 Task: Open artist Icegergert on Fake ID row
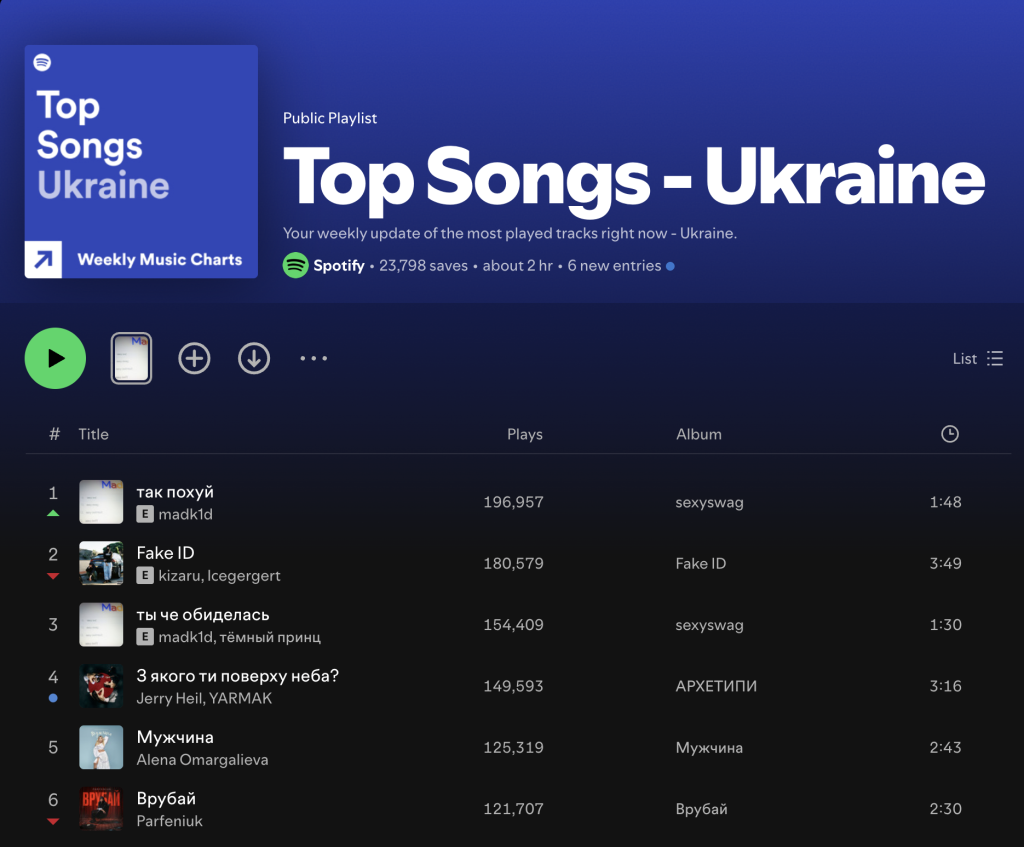point(244,575)
